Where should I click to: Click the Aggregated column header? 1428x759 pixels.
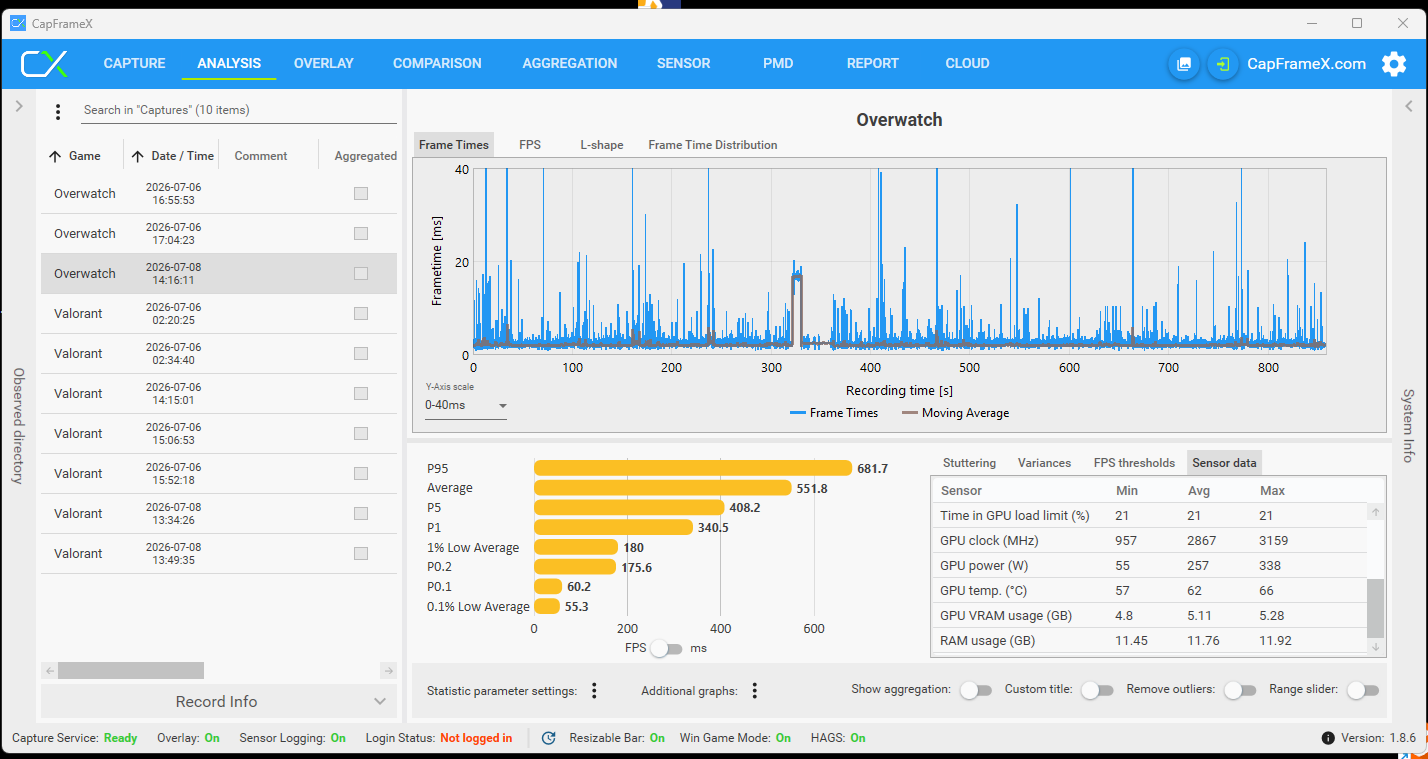point(366,156)
